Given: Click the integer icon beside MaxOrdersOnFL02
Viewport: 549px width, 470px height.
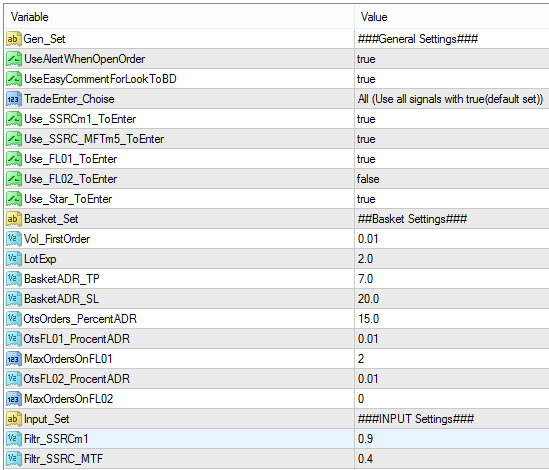Looking at the screenshot, I should (x=14, y=399).
